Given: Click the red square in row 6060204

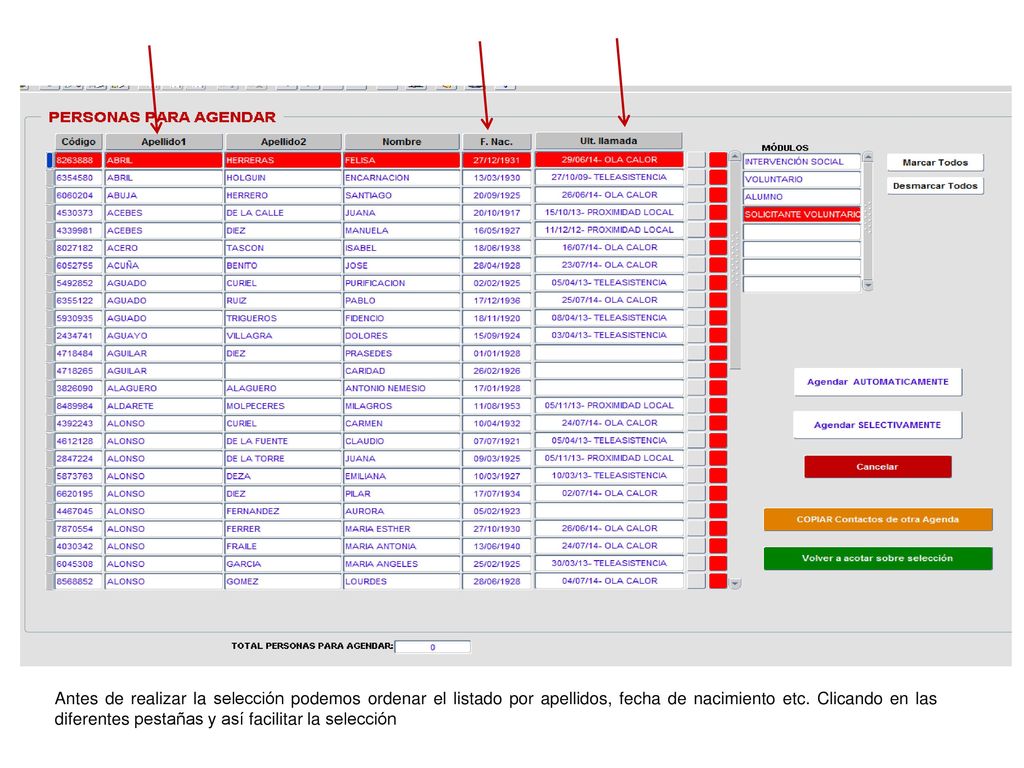Looking at the screenshot, I should [718, 195].
